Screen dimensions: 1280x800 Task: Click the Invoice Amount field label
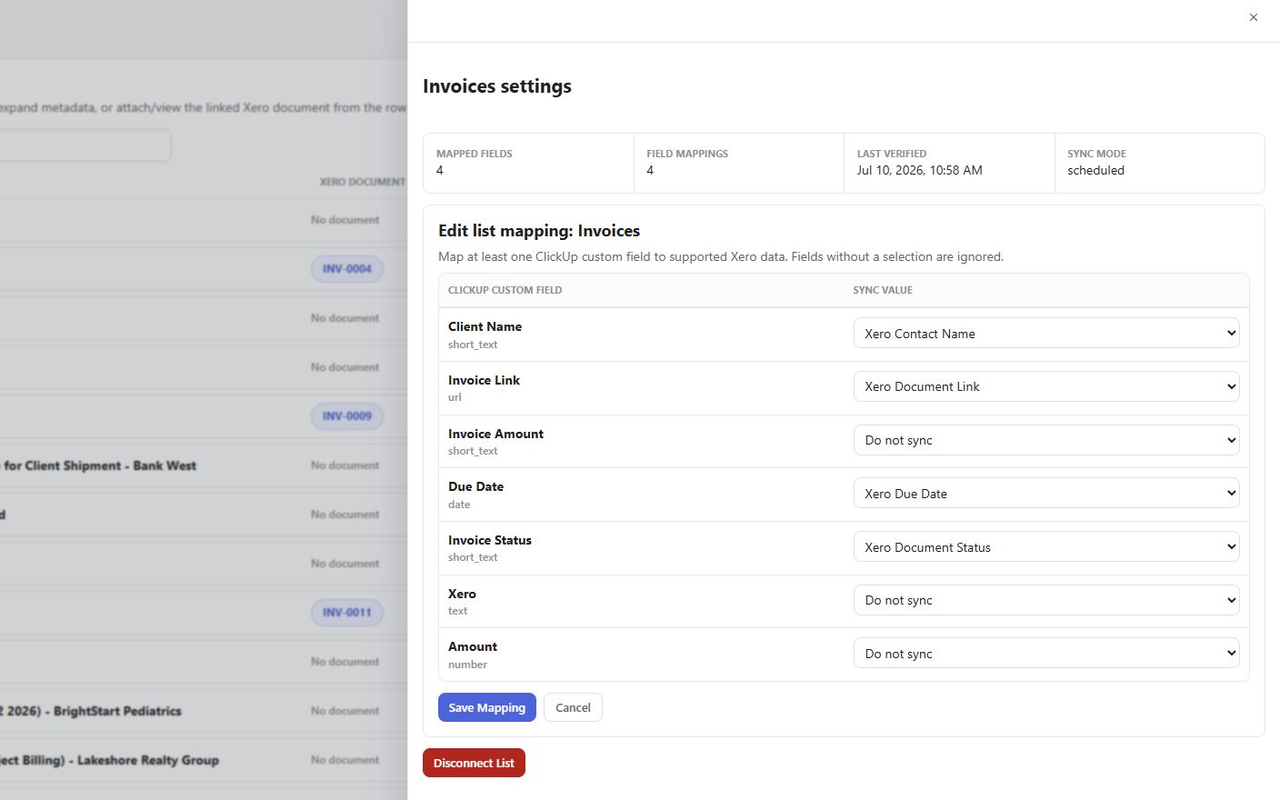pos(496,433)
